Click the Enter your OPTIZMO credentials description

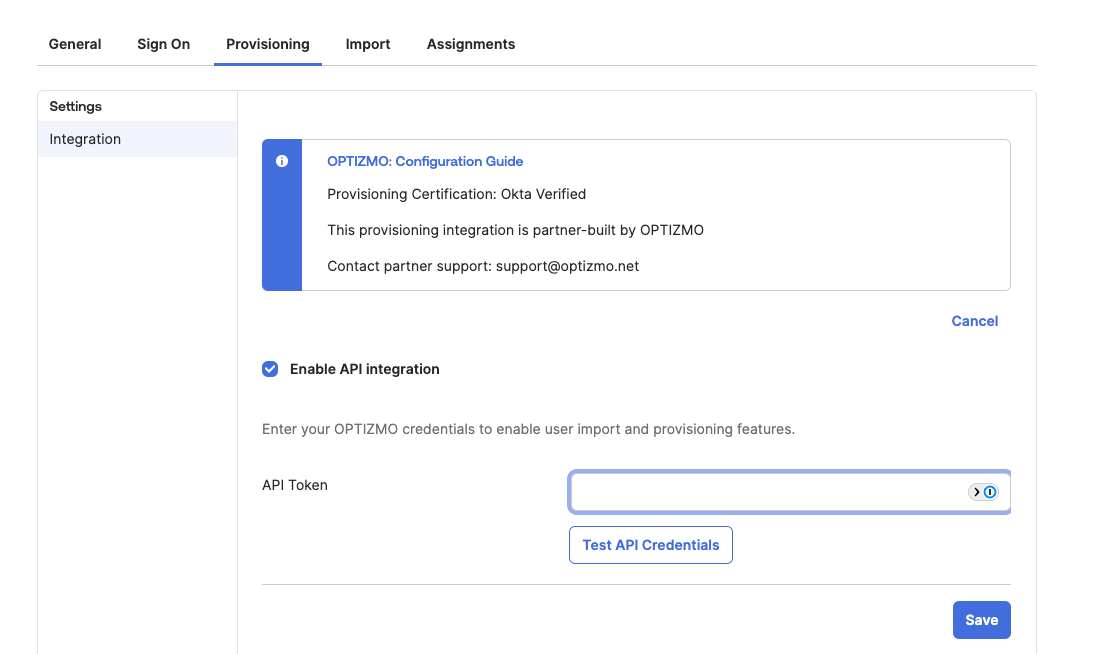528,429
